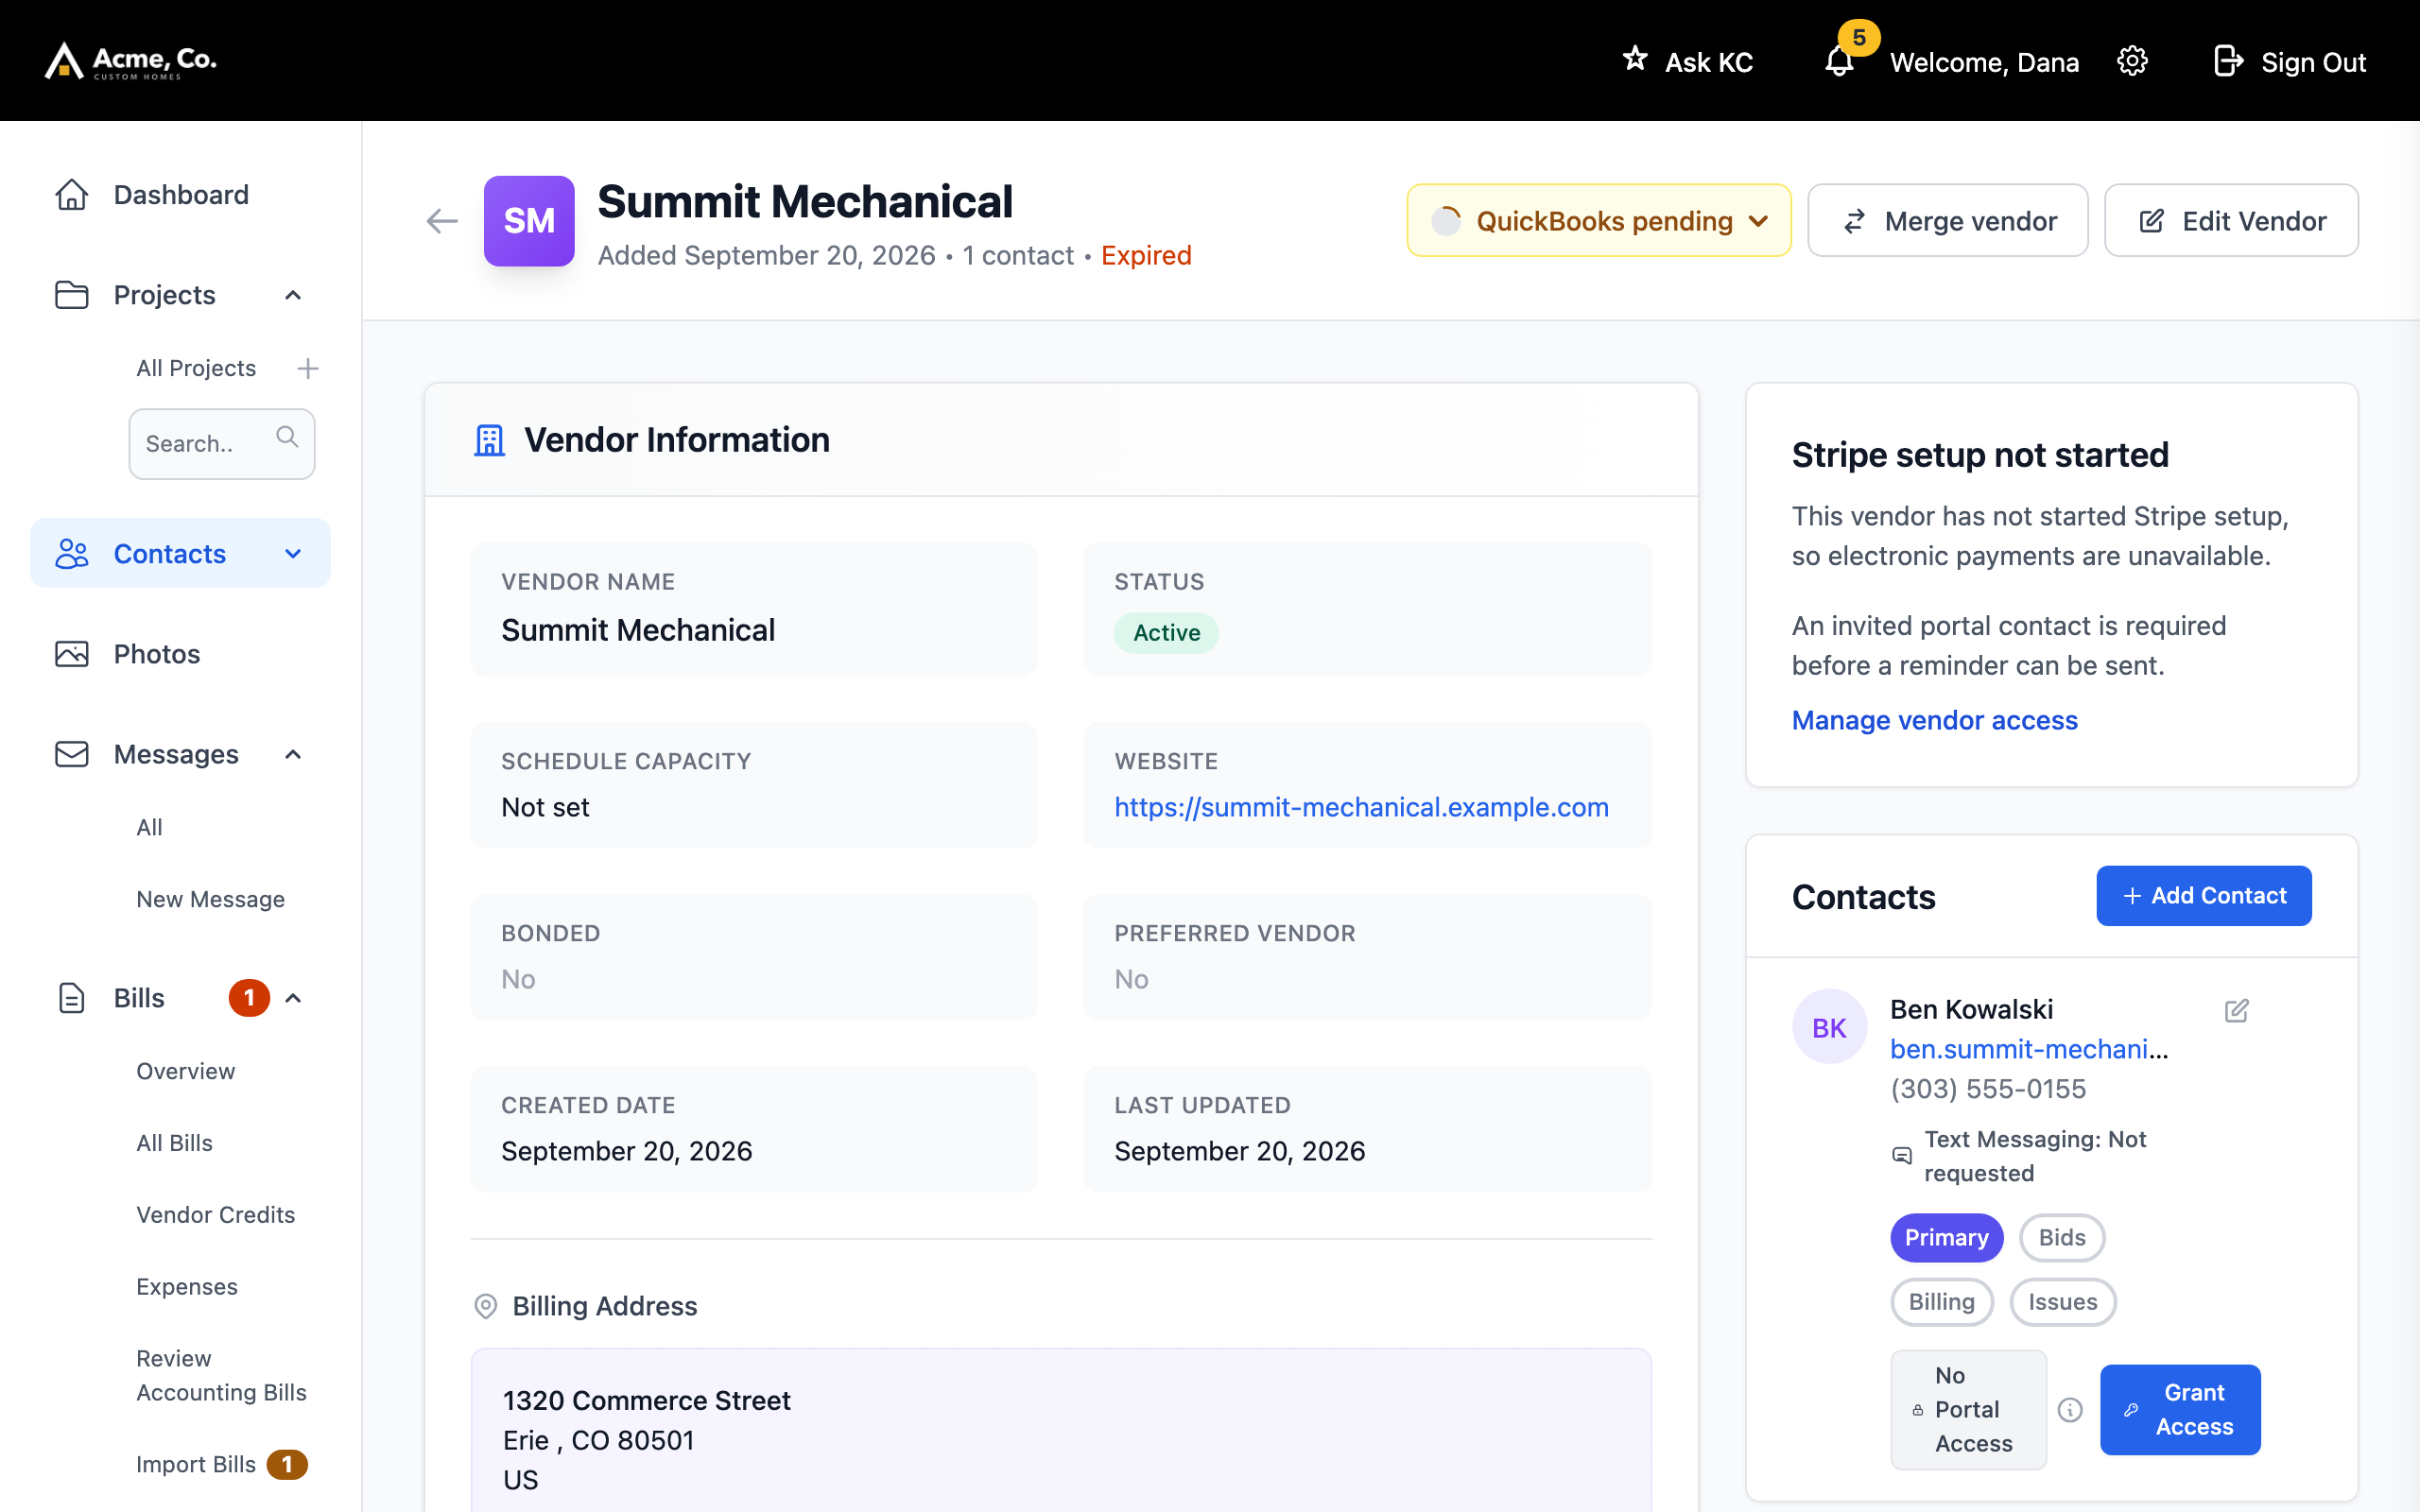Click the Add Contact button
Viewport: 2420px width, 1512px height.
coord(2204,896)
